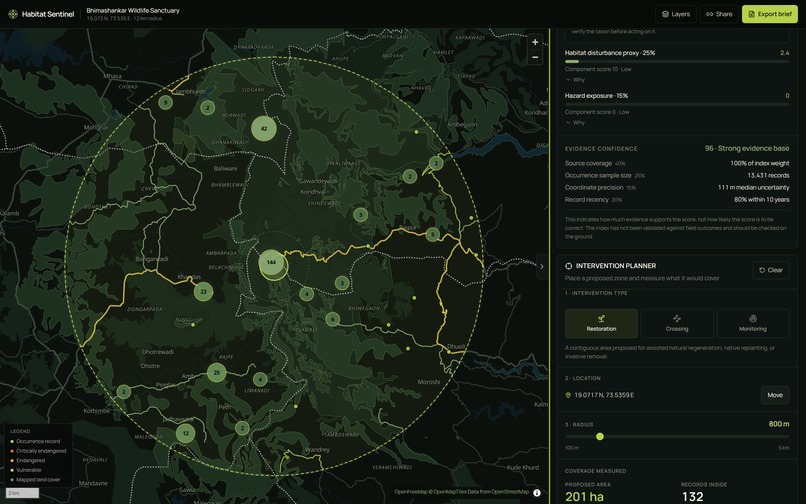Click Critically endangered legend entry
The width and height of the screenshot is (806, 504).
coord(38,451)
